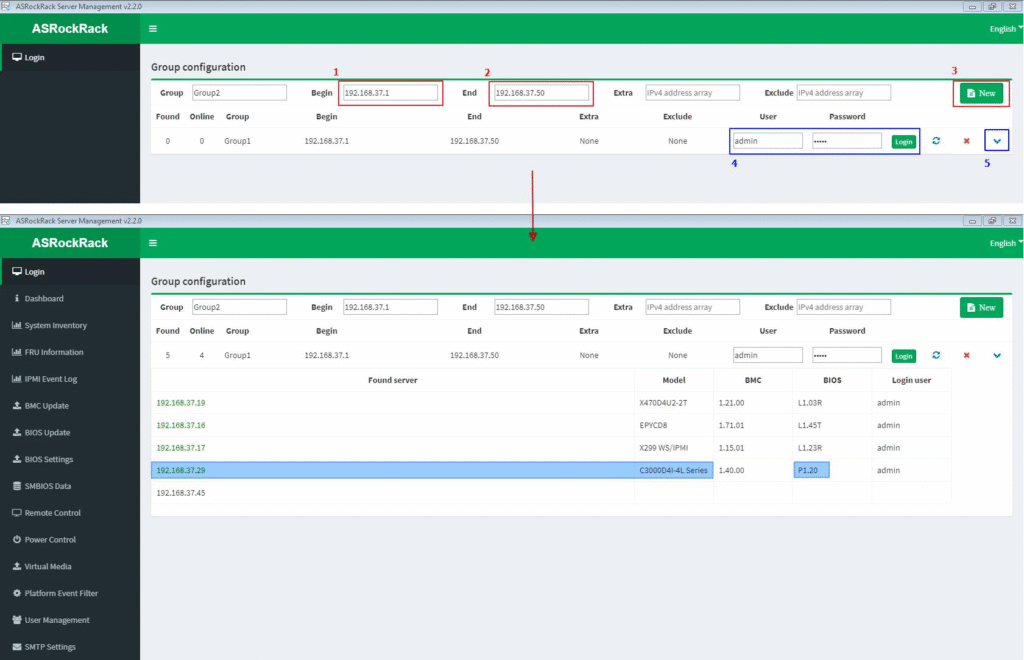Open User Management from the sidebar
Screen dimensions: 1024x660
(56, 621)
